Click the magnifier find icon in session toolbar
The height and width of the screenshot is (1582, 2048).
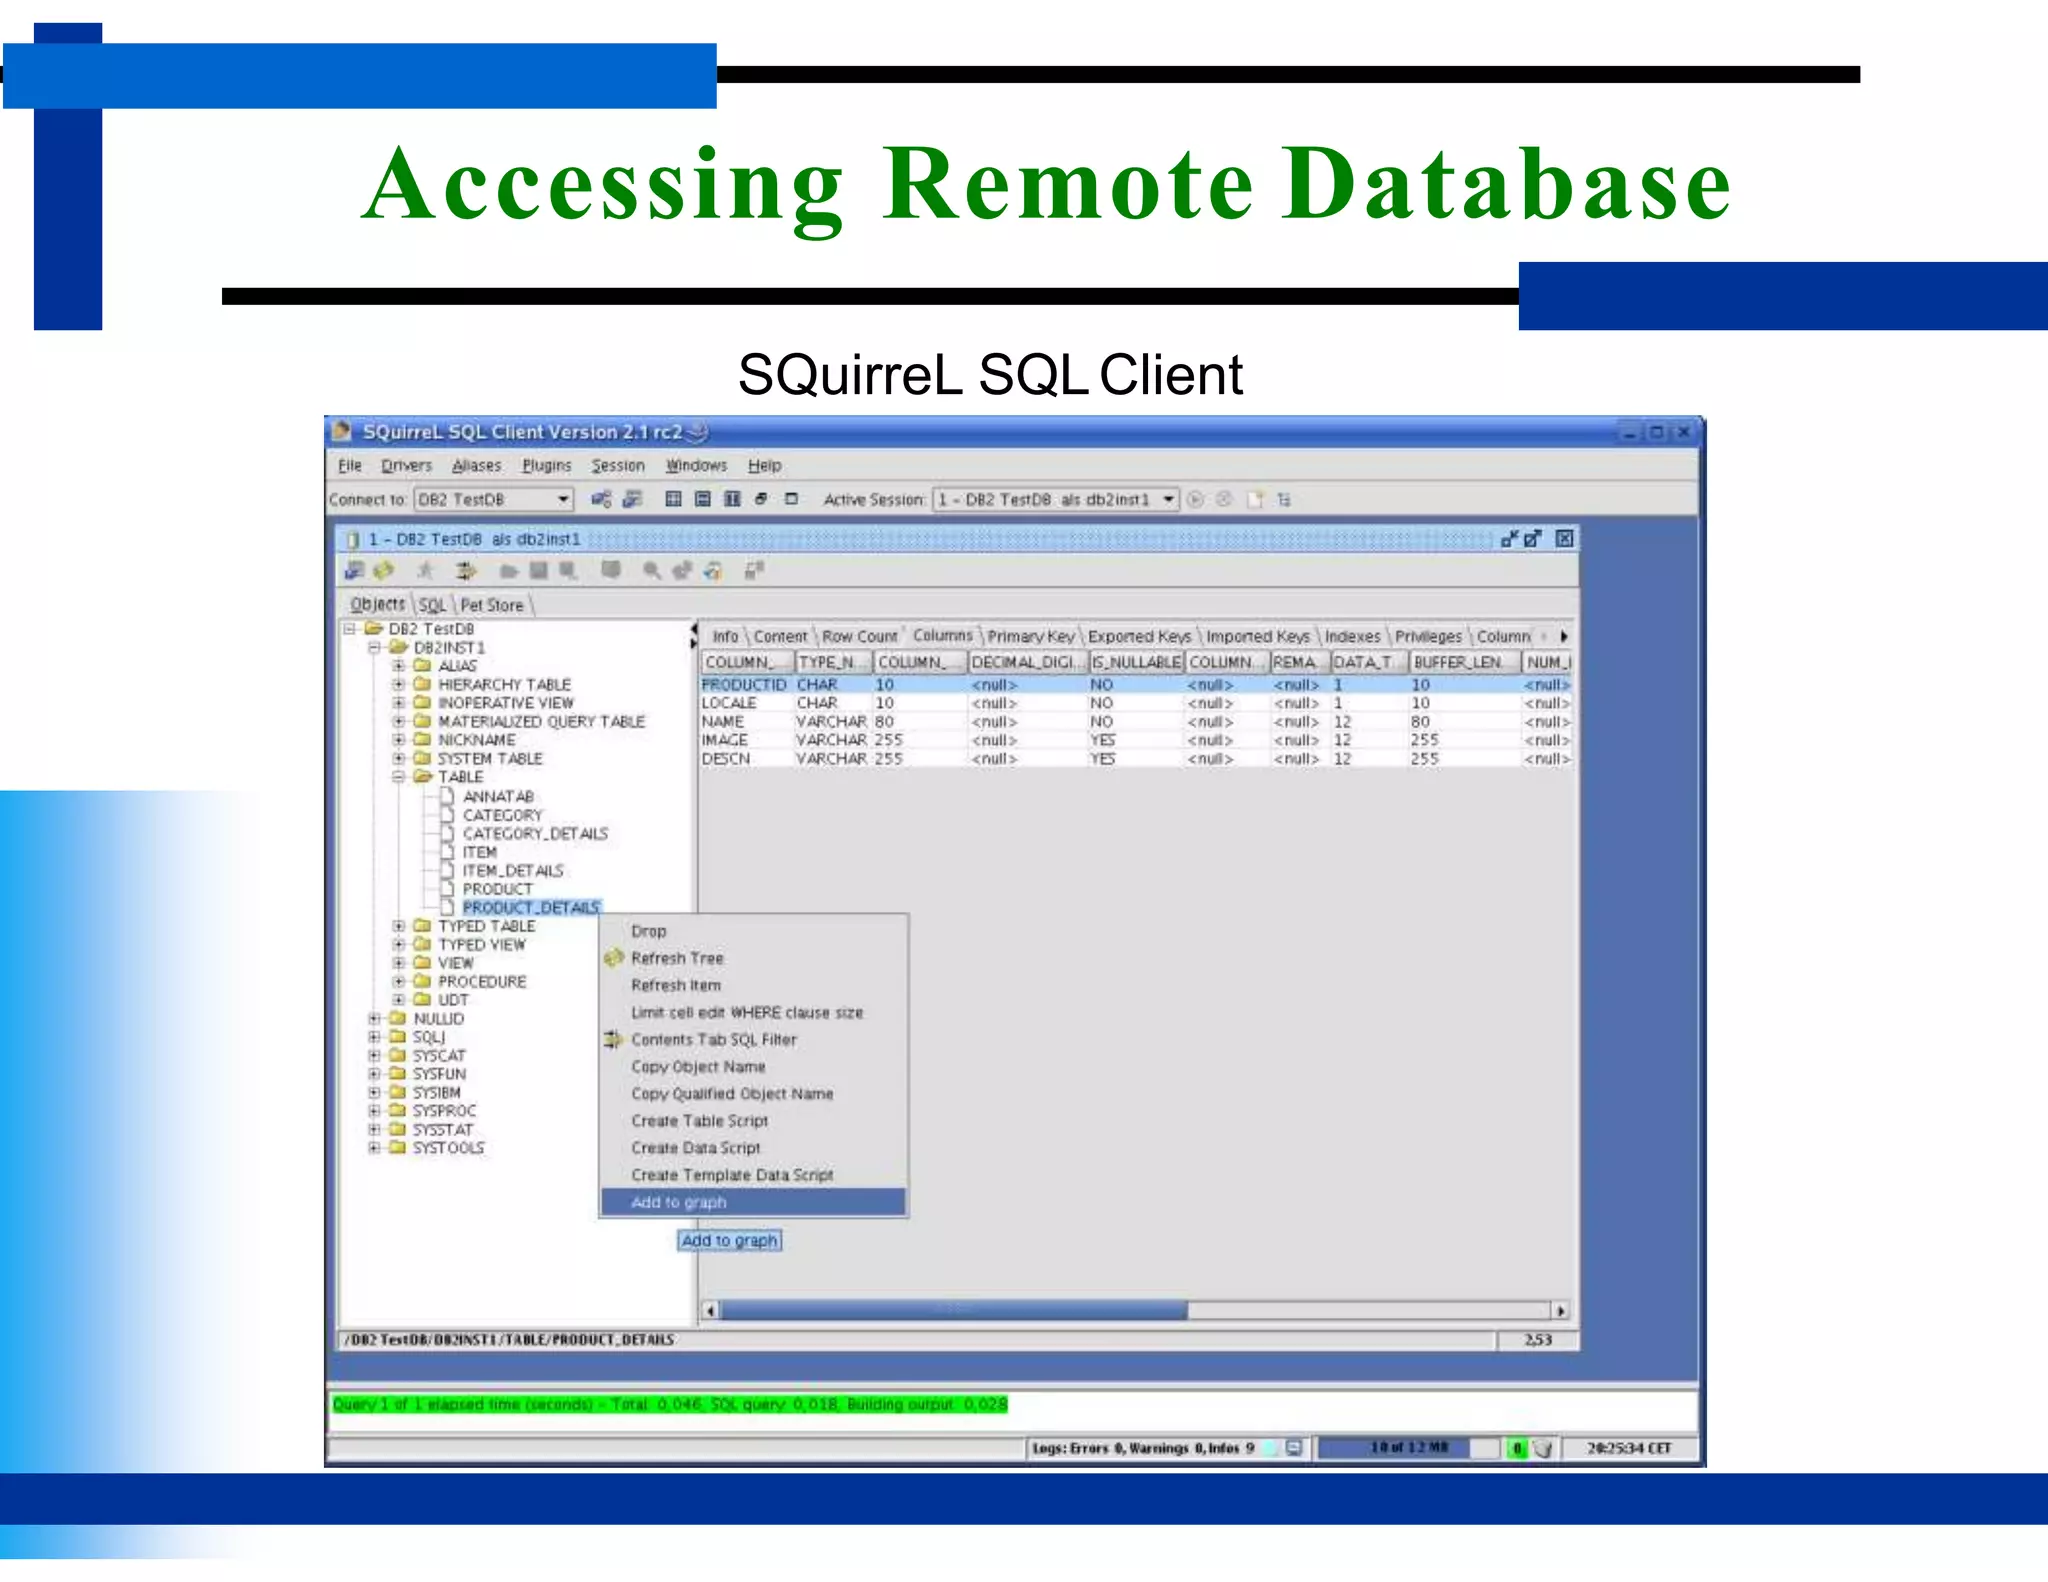(652, 571)
